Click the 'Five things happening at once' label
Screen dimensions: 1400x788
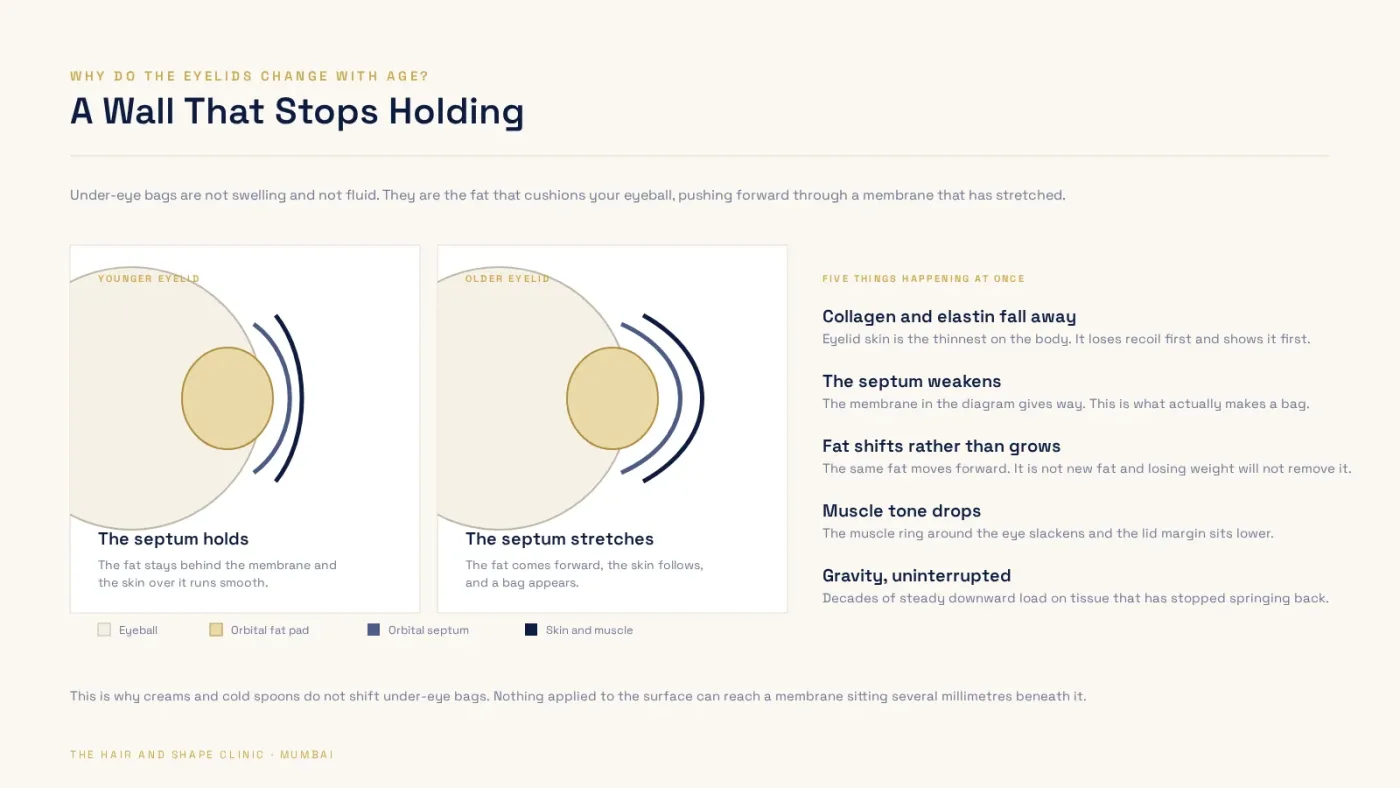click(923, 279)
